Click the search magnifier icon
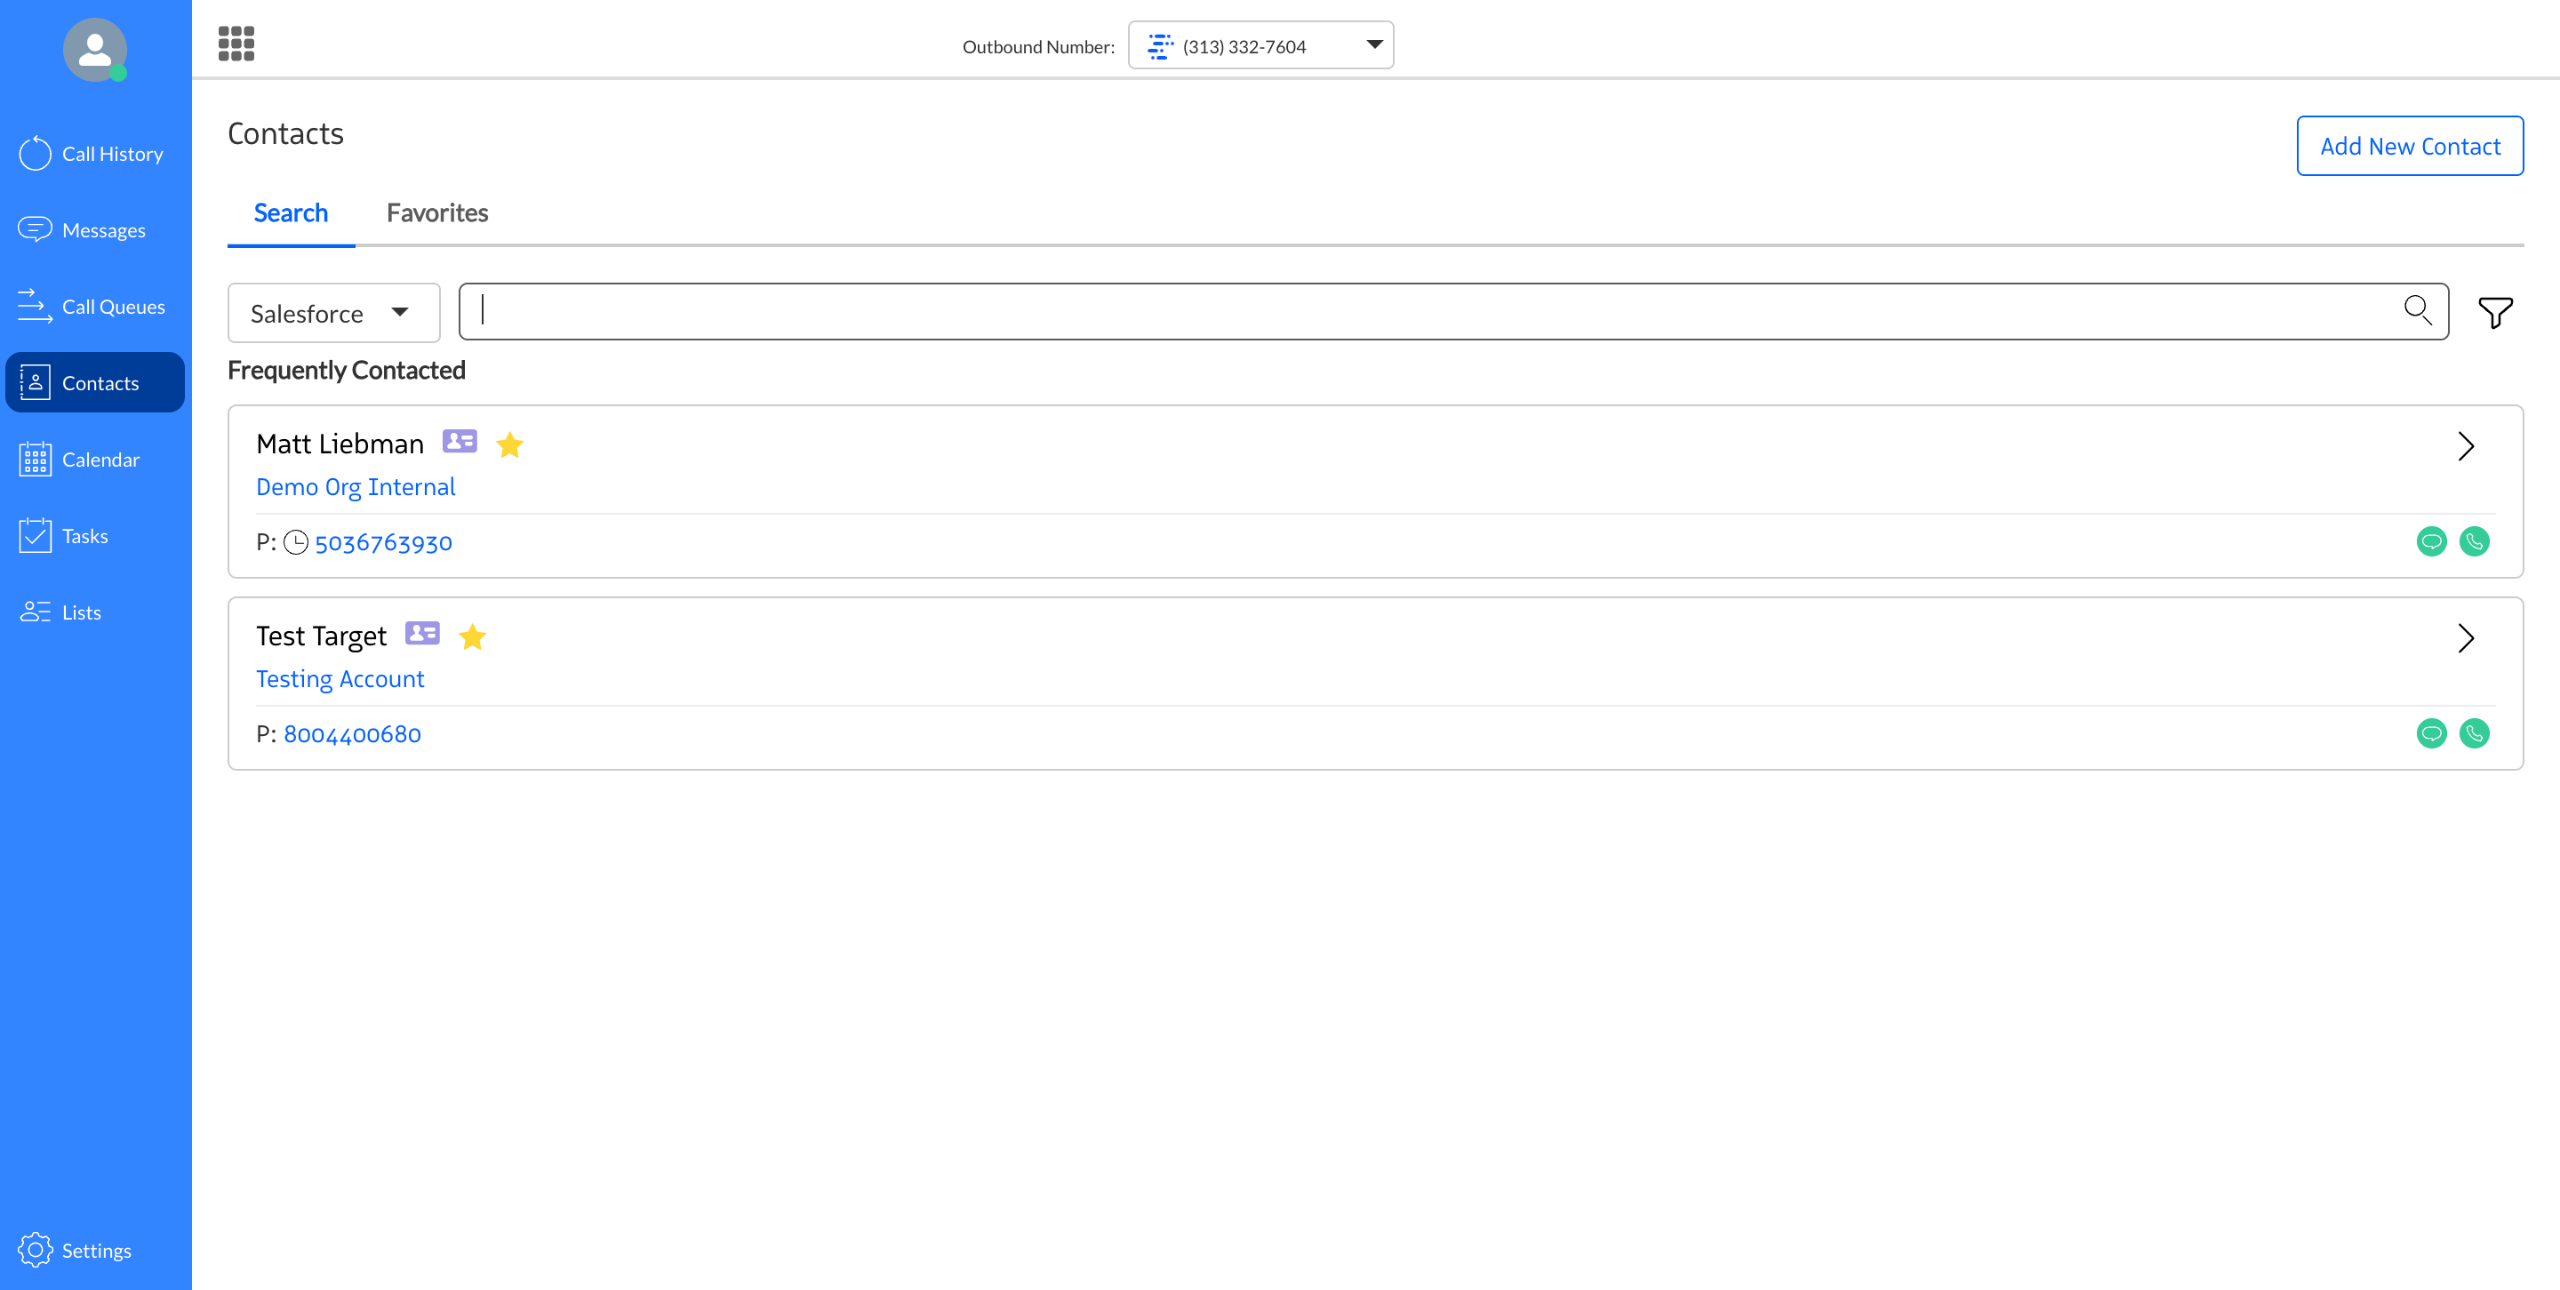This screenshot has width=2560, height=1290. coord(2417,311)
